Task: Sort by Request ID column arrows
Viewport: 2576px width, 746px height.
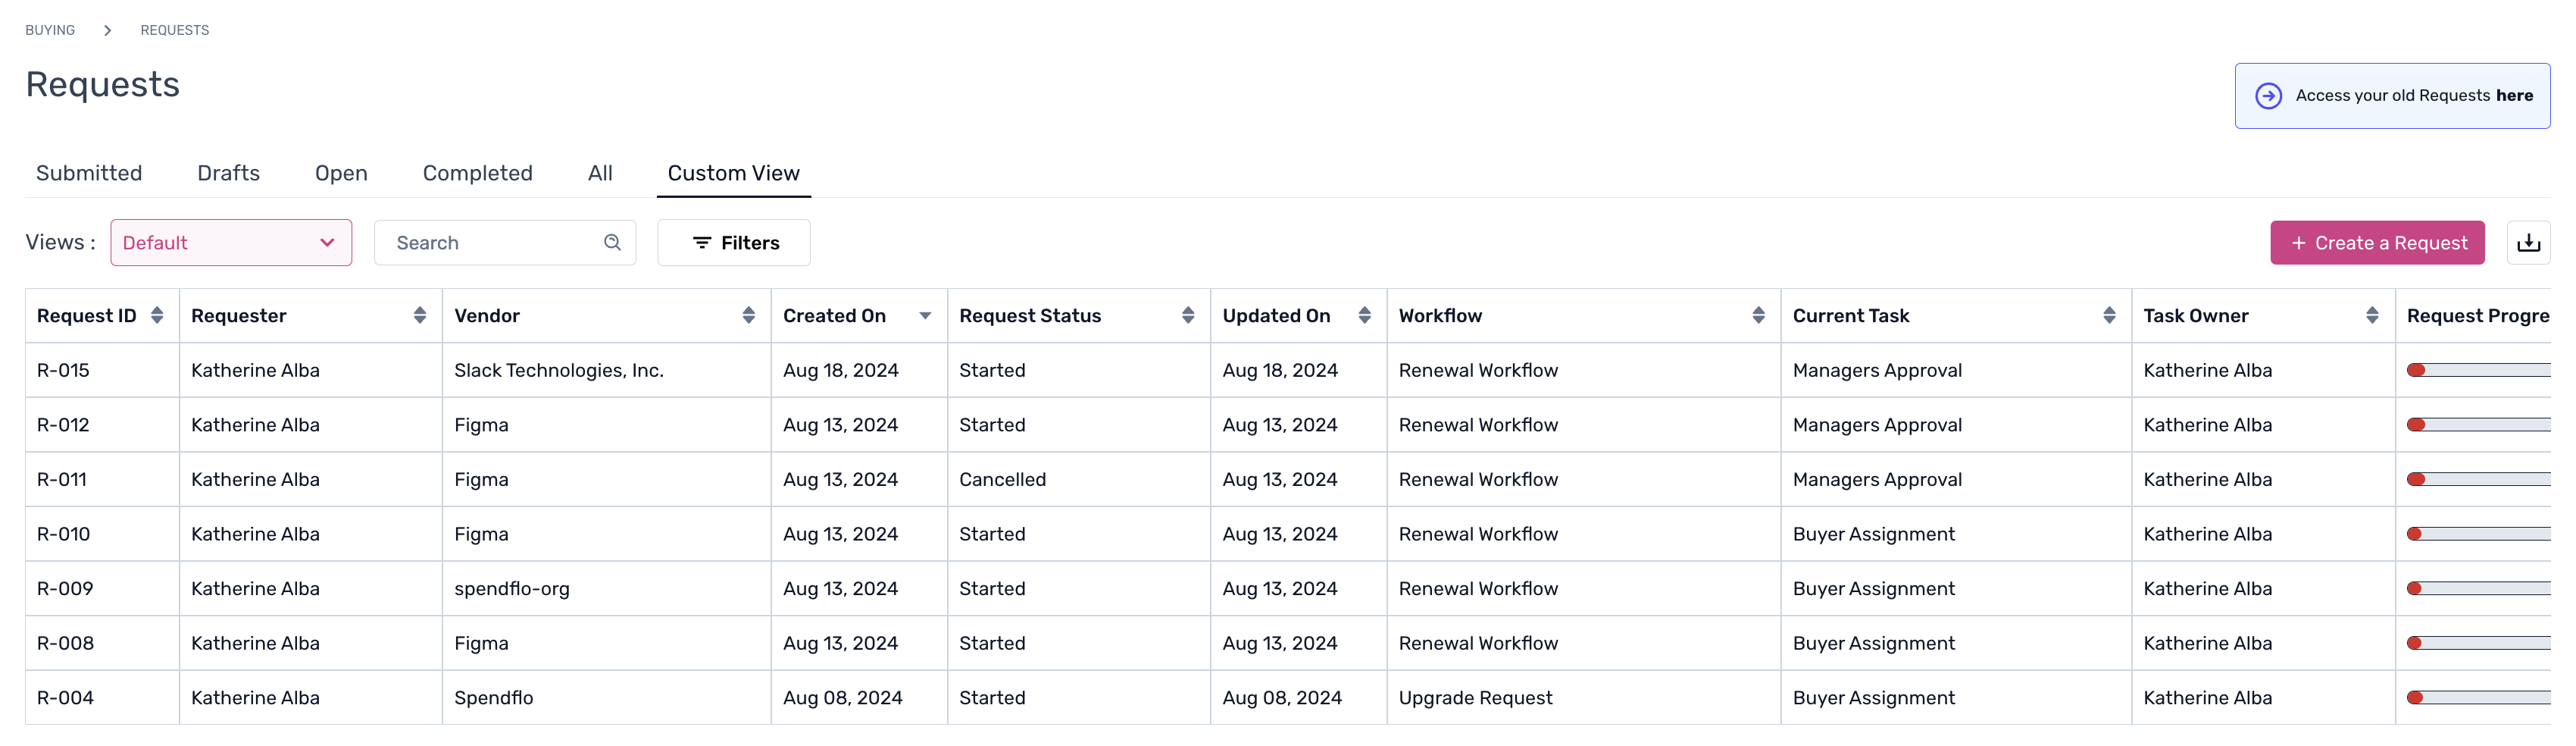Action: click(x=157, y=316)
